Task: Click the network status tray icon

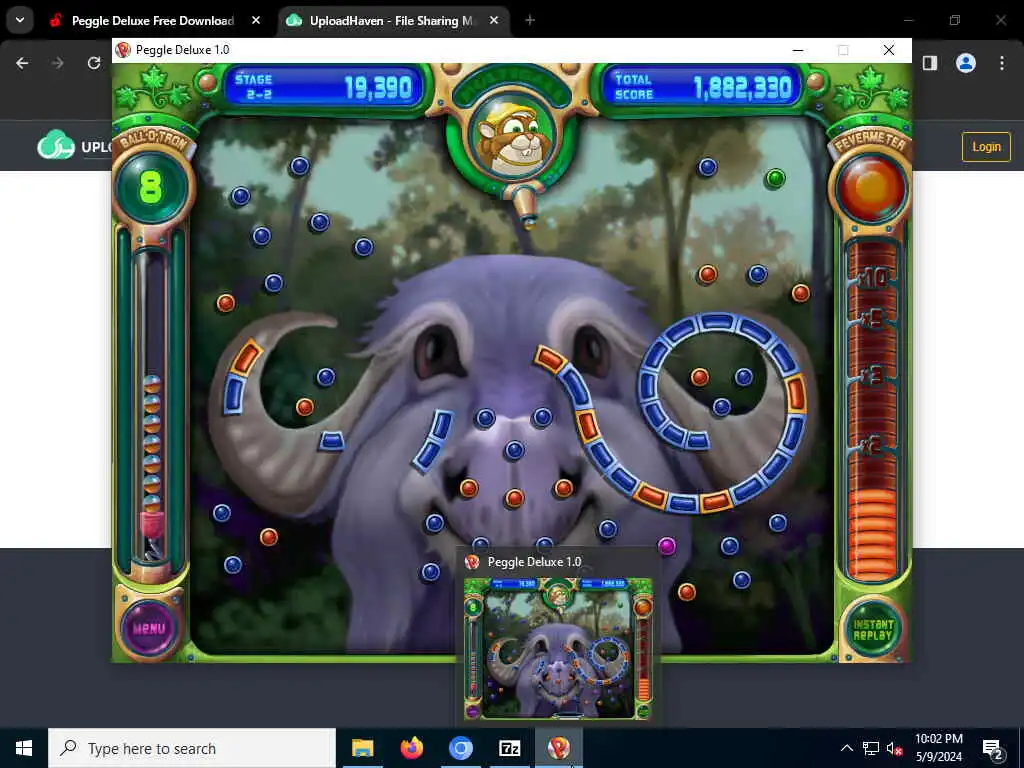Action: 871,748
